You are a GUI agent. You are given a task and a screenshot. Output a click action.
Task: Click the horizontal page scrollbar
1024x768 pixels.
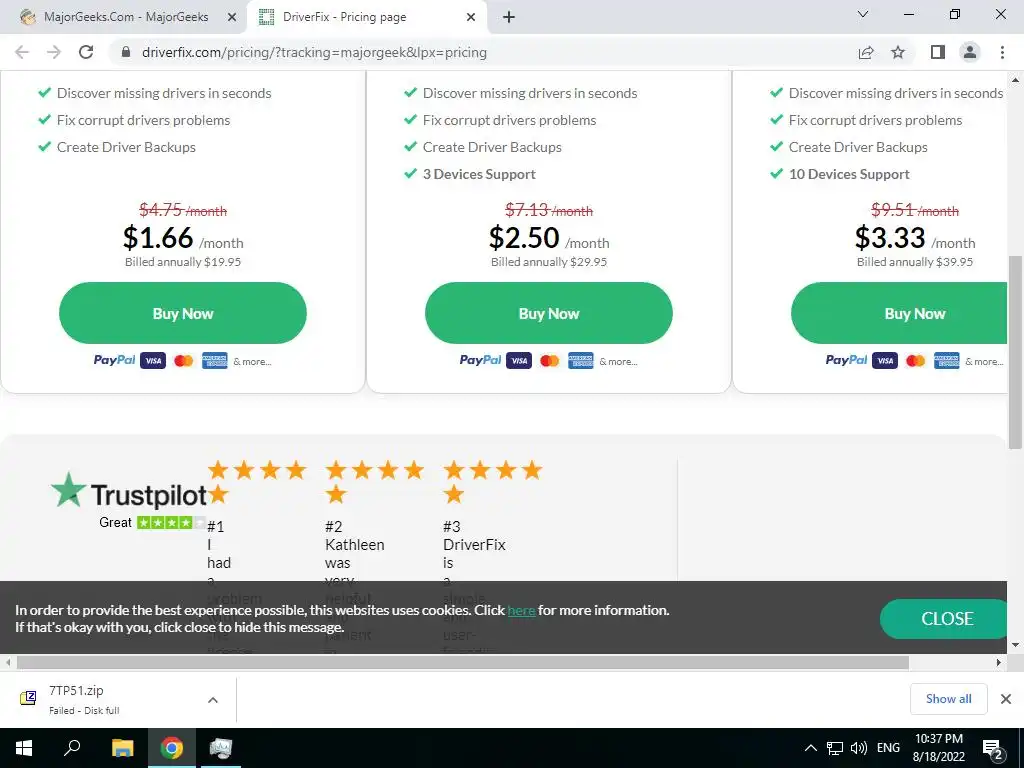point(462,662)
